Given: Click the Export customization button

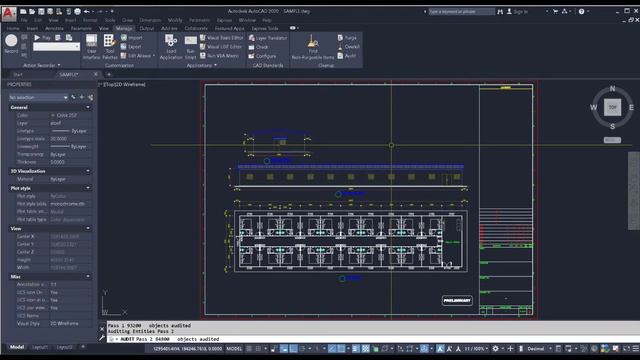Looking at the screenshot, I should [131, 47].
